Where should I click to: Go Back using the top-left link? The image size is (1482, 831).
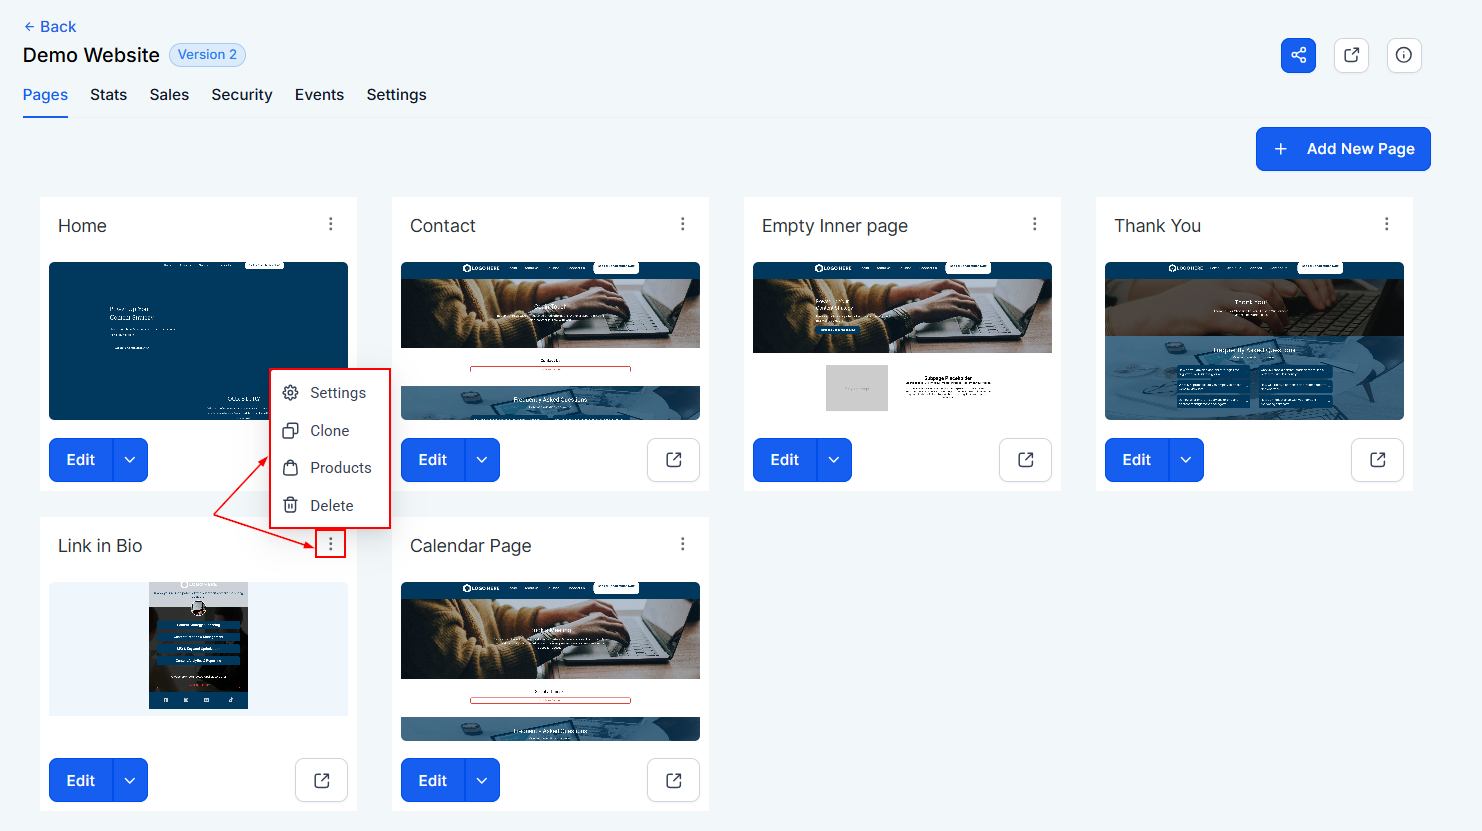point(50,27)
